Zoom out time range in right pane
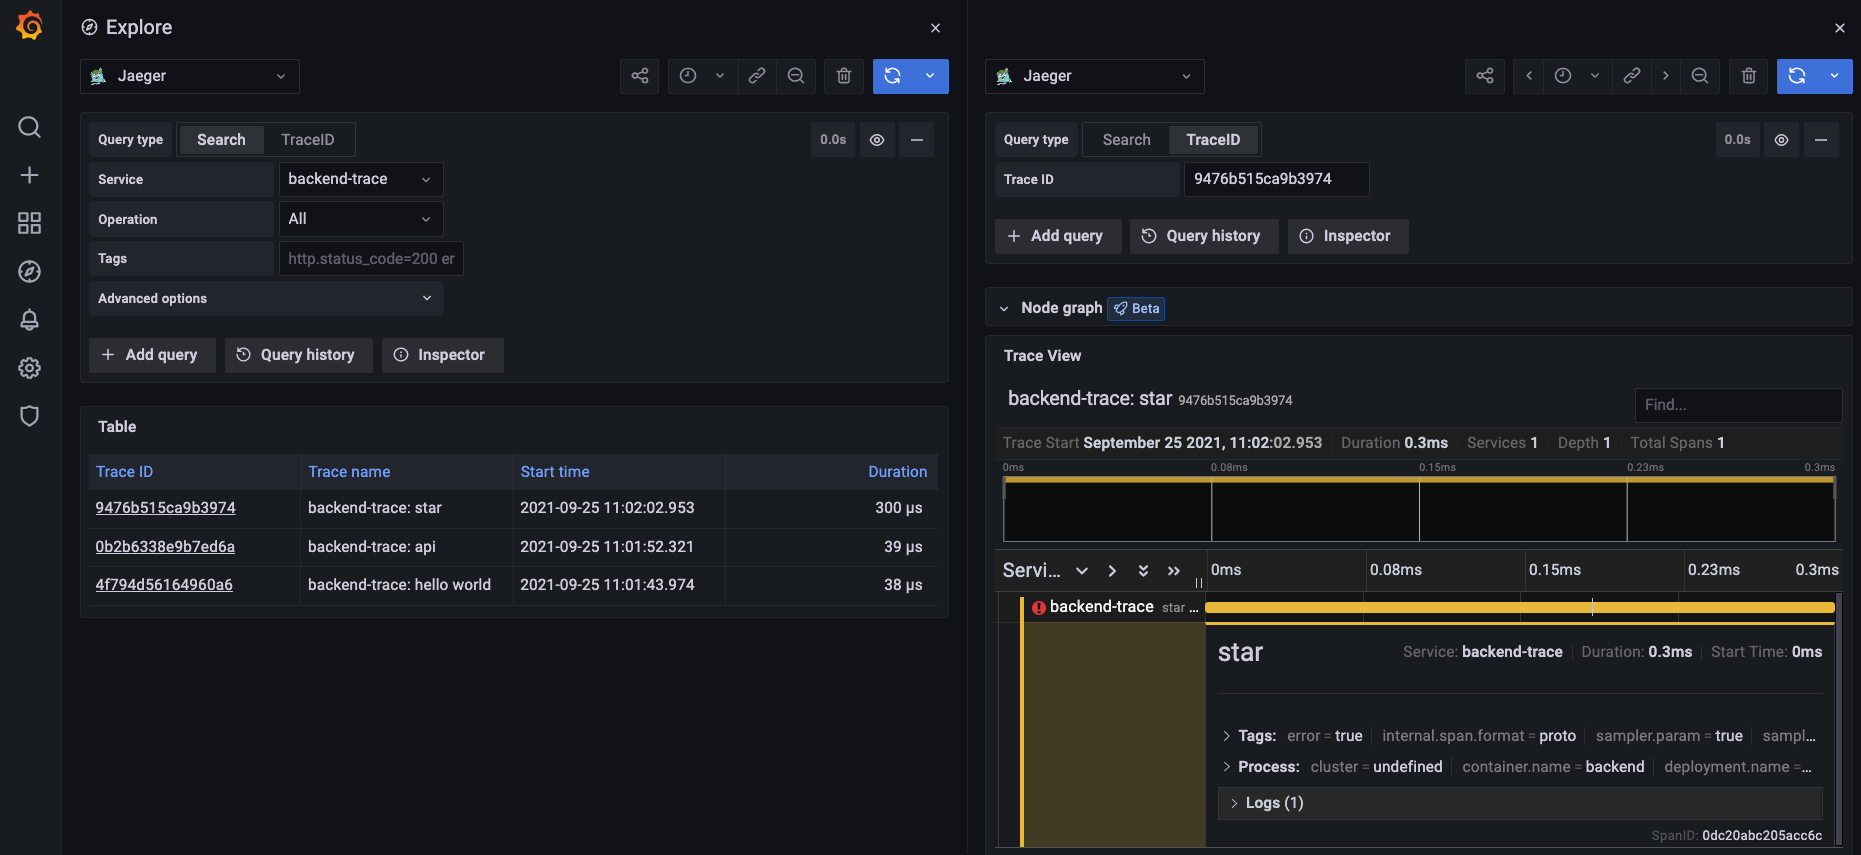Screen dimensions: 1861x855 point(1700,76)
